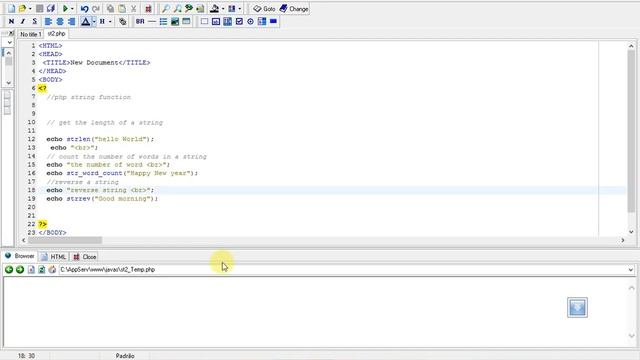Apply italic formatting with the I icon
The width and height of the screenshot is (640, 360).
[x=23, y=21]
